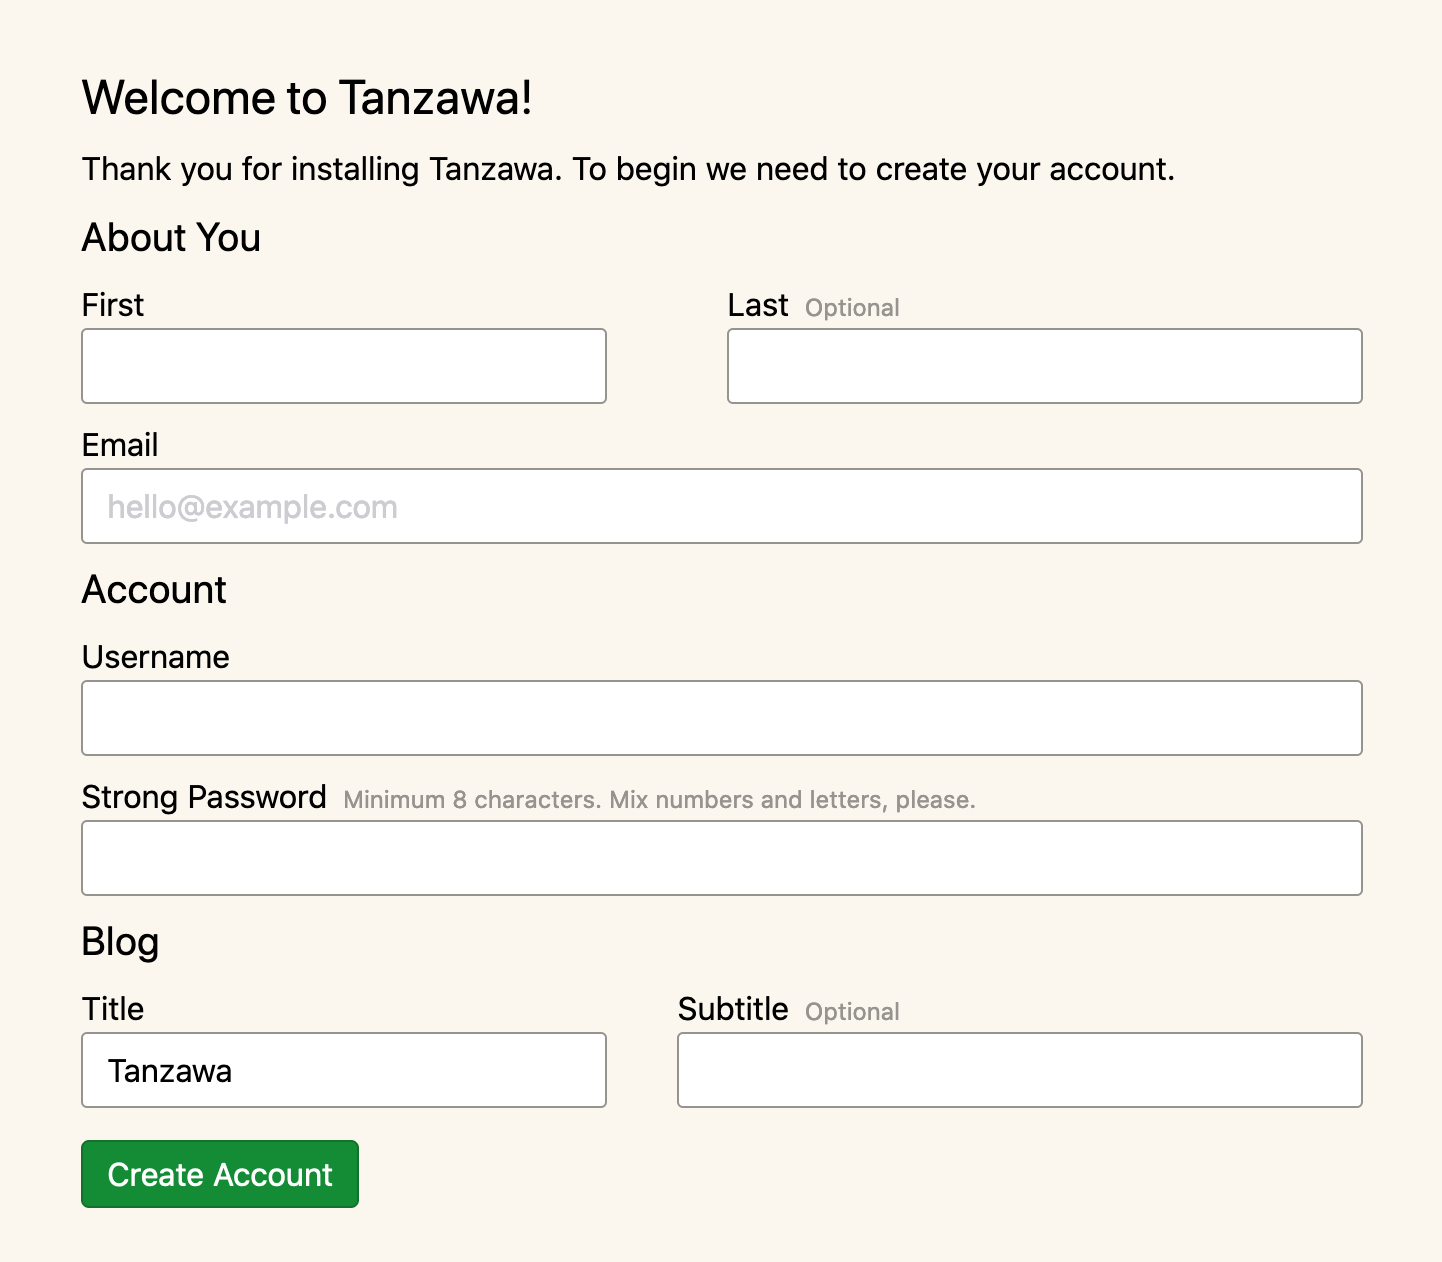Click the "Minimum 8 characters" password hint
The image size is (1442, 1262).
[659, 800]
